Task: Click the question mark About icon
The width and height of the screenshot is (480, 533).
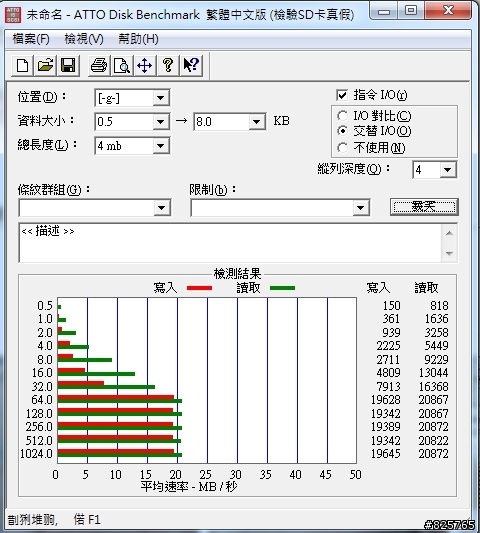Action: point(168,65)
